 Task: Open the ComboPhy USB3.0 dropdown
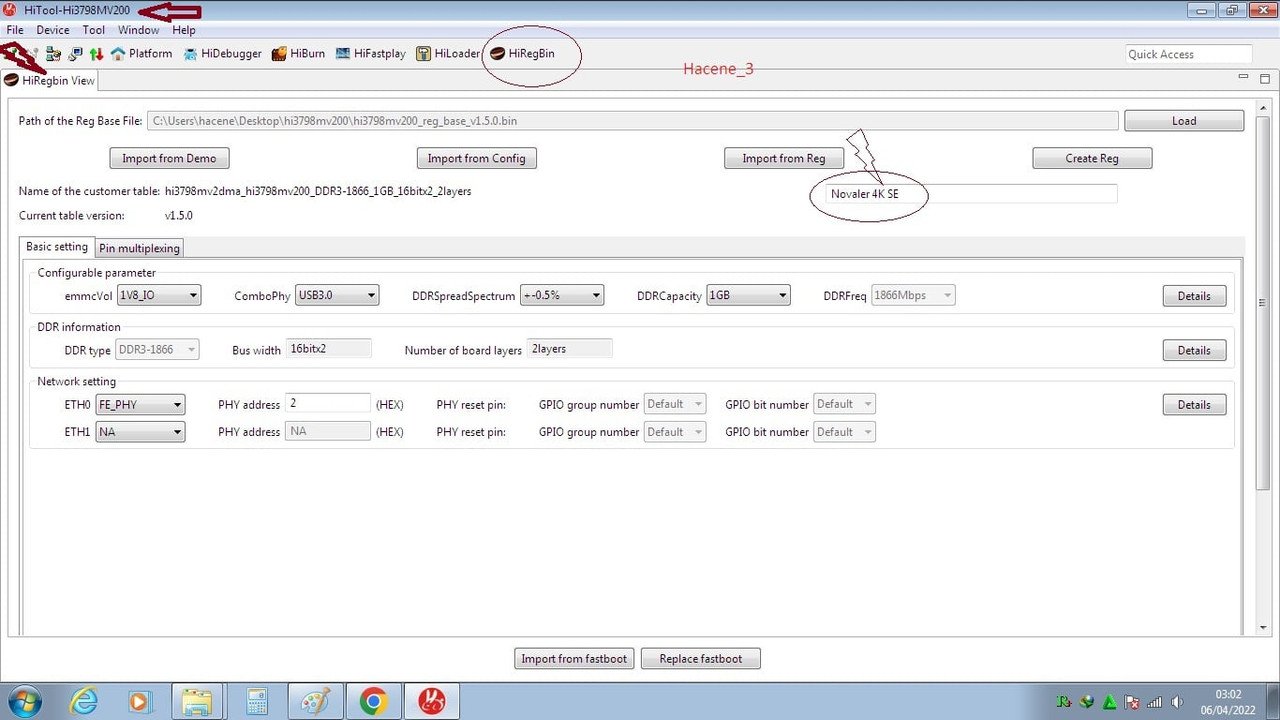[337, 295]
